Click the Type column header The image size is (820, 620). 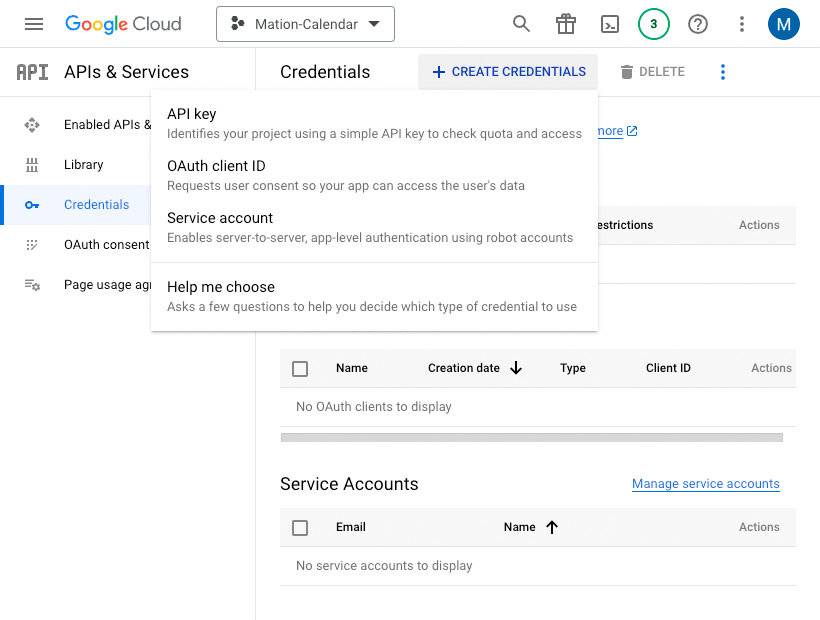573,368
